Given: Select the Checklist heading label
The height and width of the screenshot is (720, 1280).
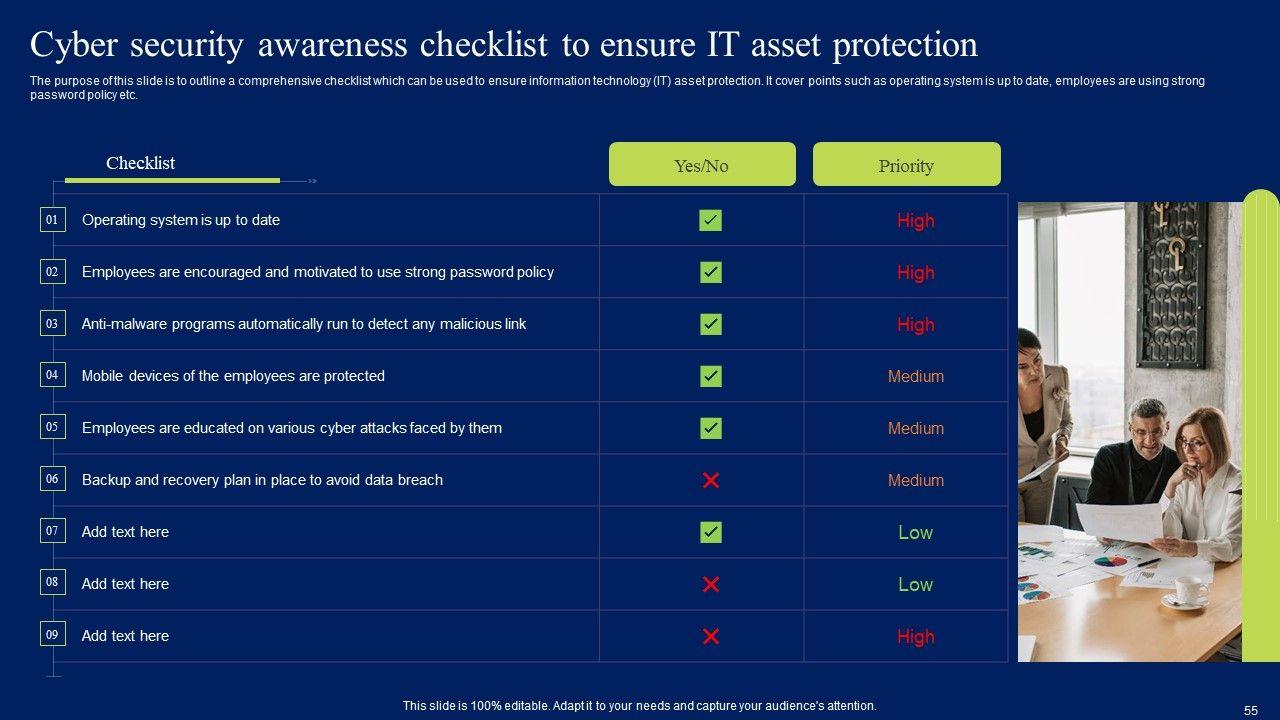Looking at the screenshot, I should click(x=141, y=163).
